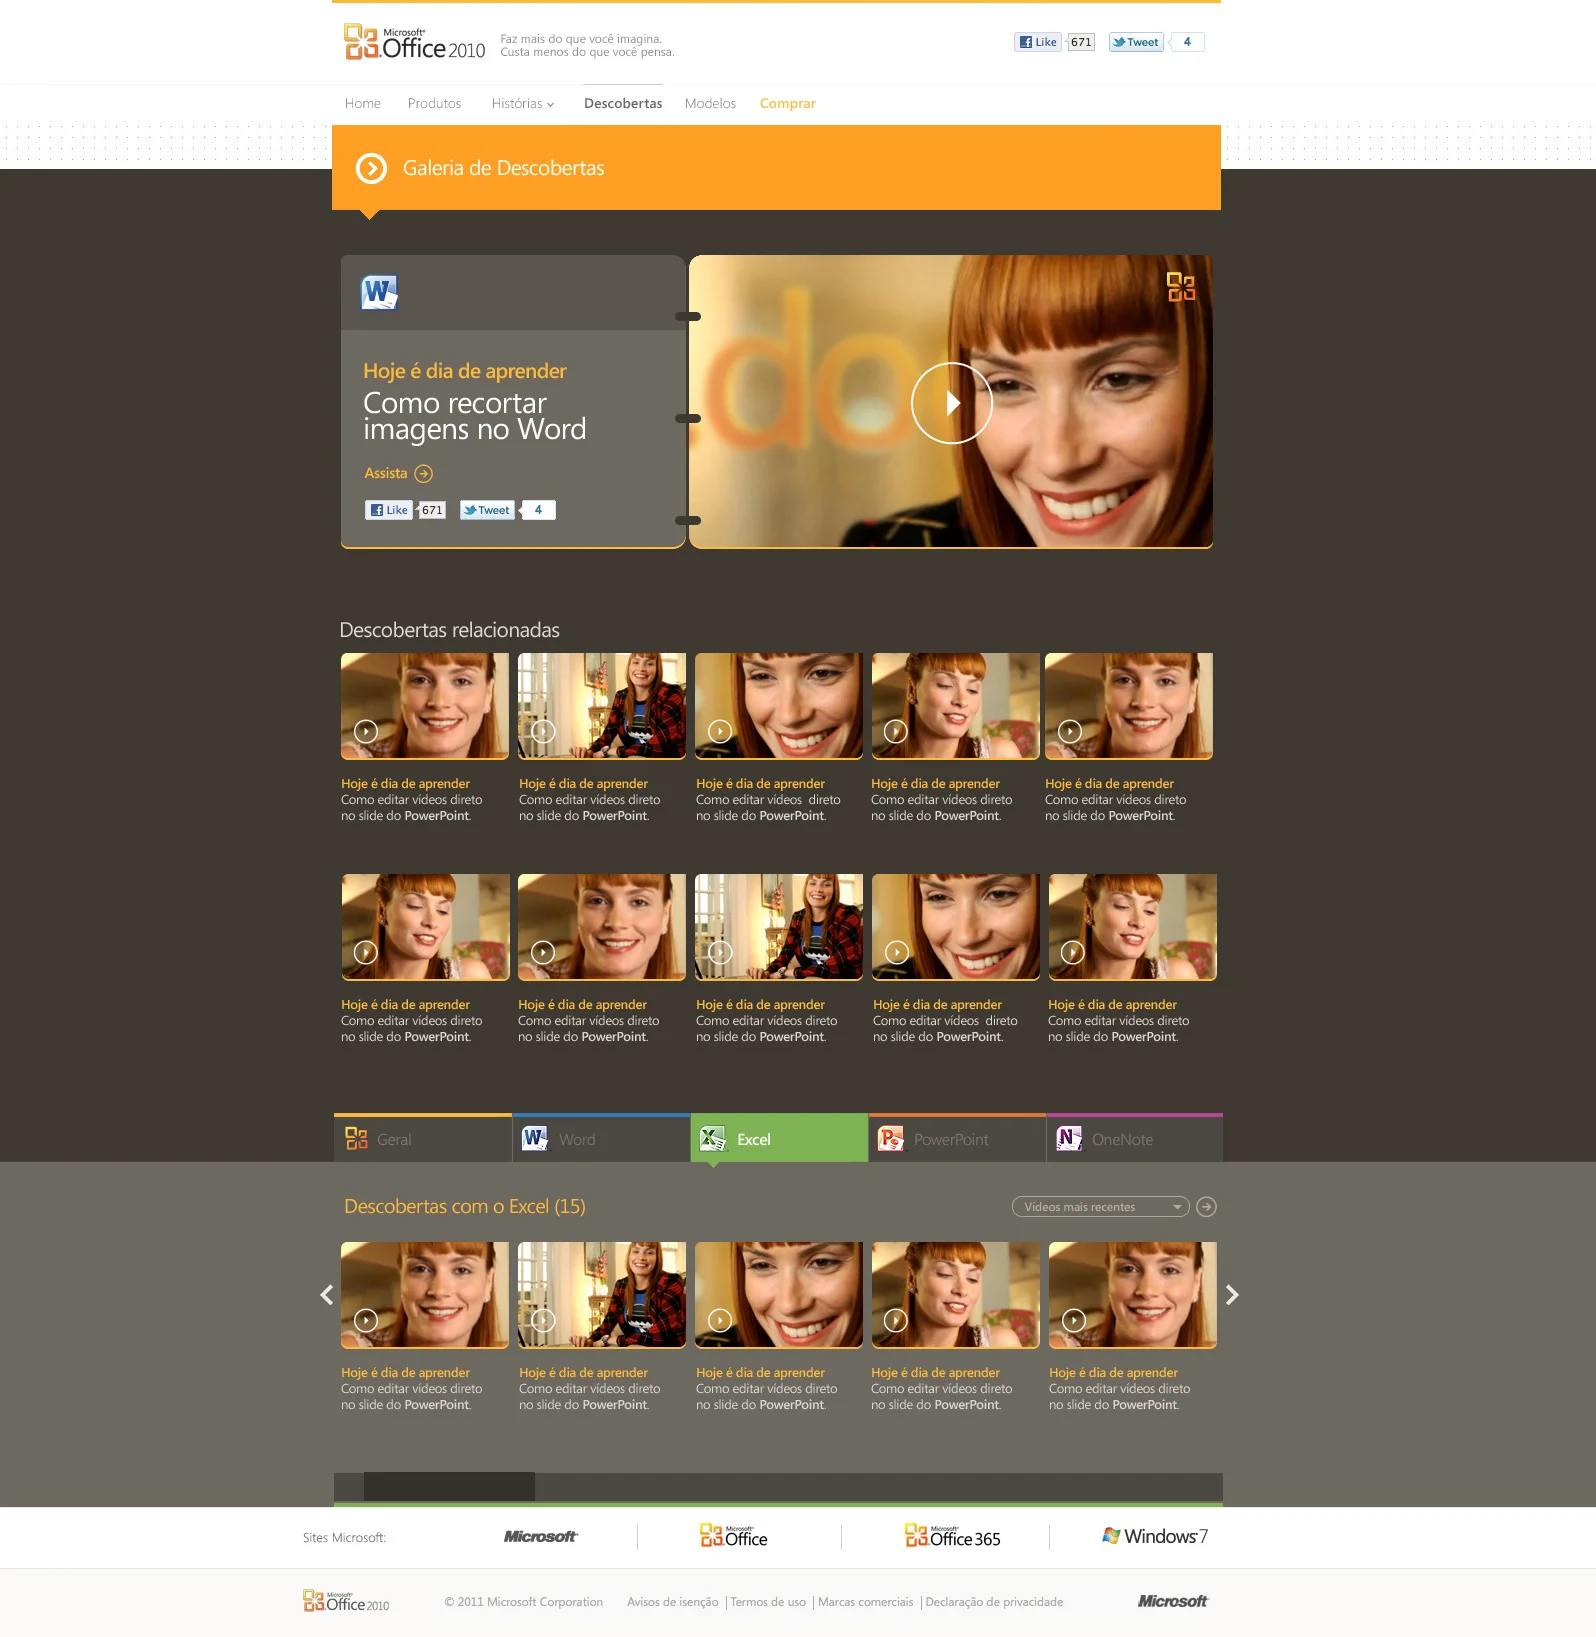Open second thumbnail in Excel carousel
Viewport: 1596px width, 1637px height.
[x=602, y=1294]
